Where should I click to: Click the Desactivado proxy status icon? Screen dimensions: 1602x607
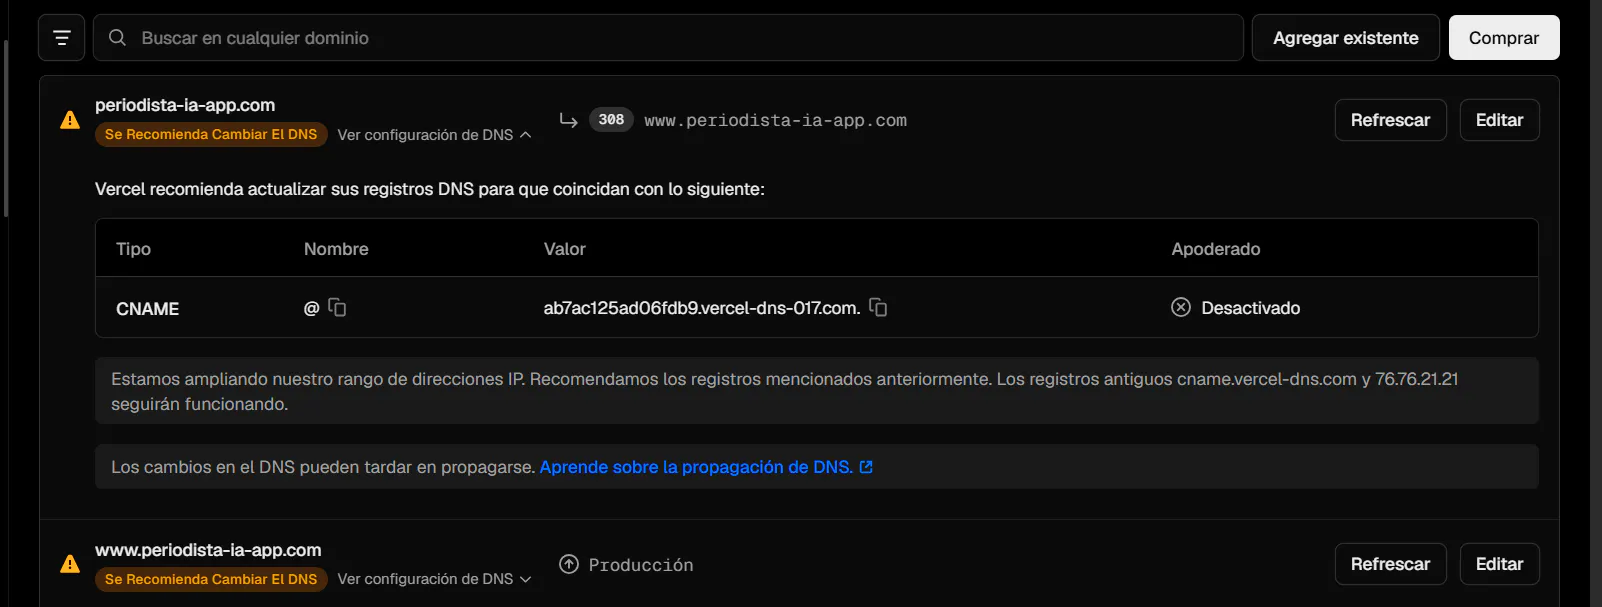coord(1181,307)
